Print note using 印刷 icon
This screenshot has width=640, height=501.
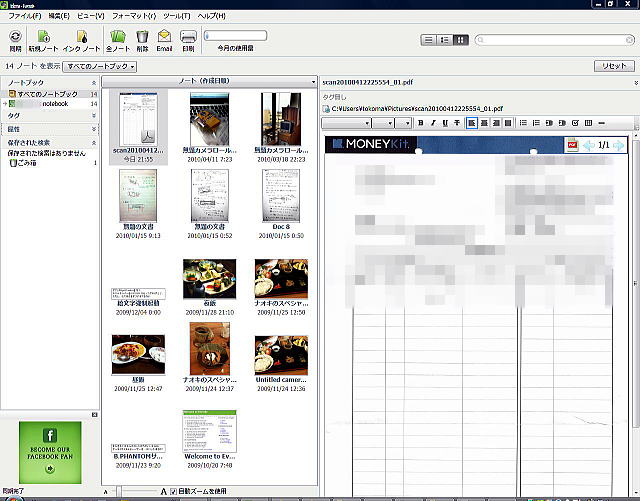coord(188,38)
